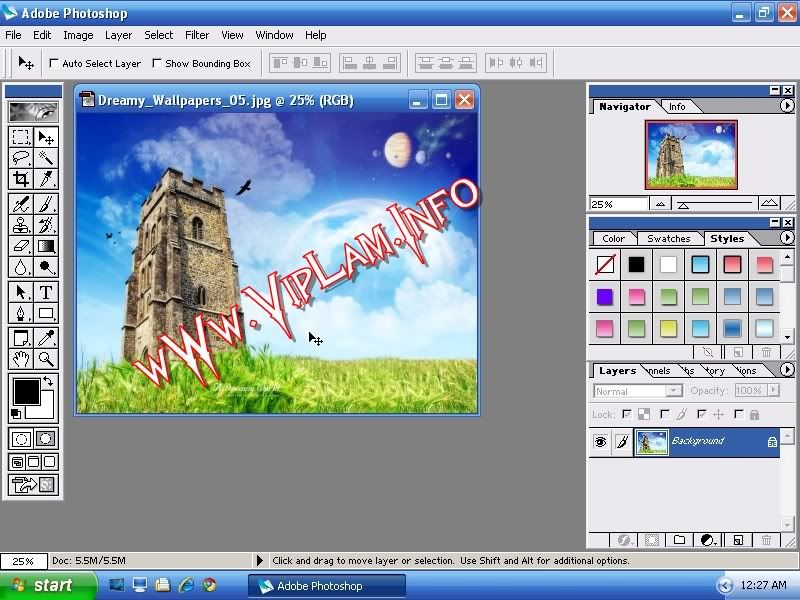Reset to default foreground and background colors
The height and width of the screenshot is (600, 800).
pyautogui.click(x=16, y=414)
